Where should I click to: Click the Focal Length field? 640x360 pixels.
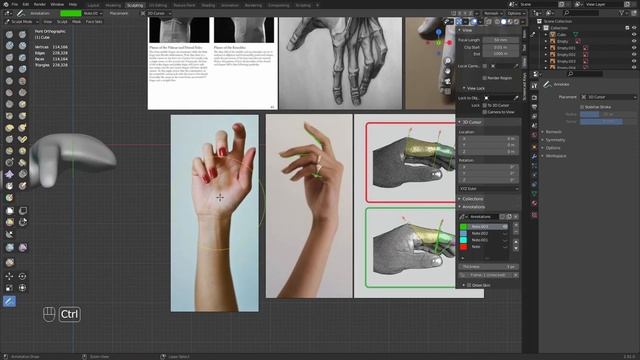coord(501,40)
